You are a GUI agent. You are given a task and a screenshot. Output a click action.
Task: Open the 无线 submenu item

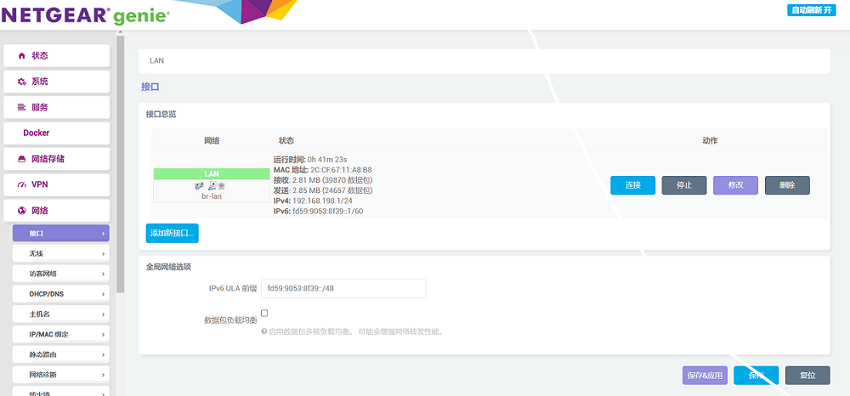point(61,254)
